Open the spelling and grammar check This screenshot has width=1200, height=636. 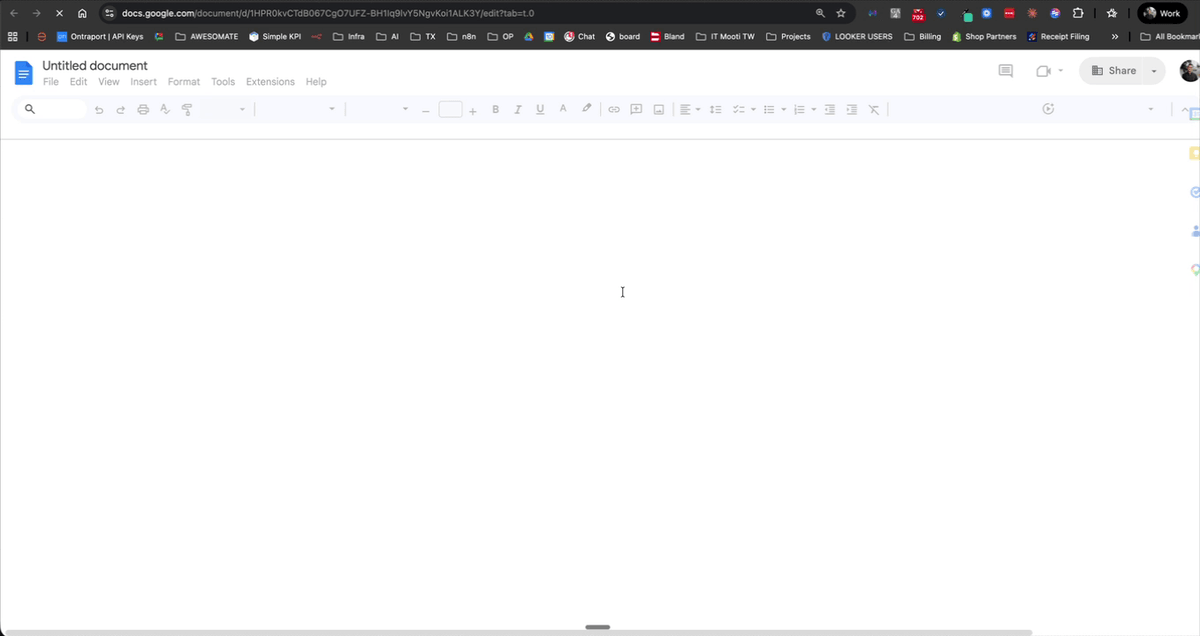164,109
